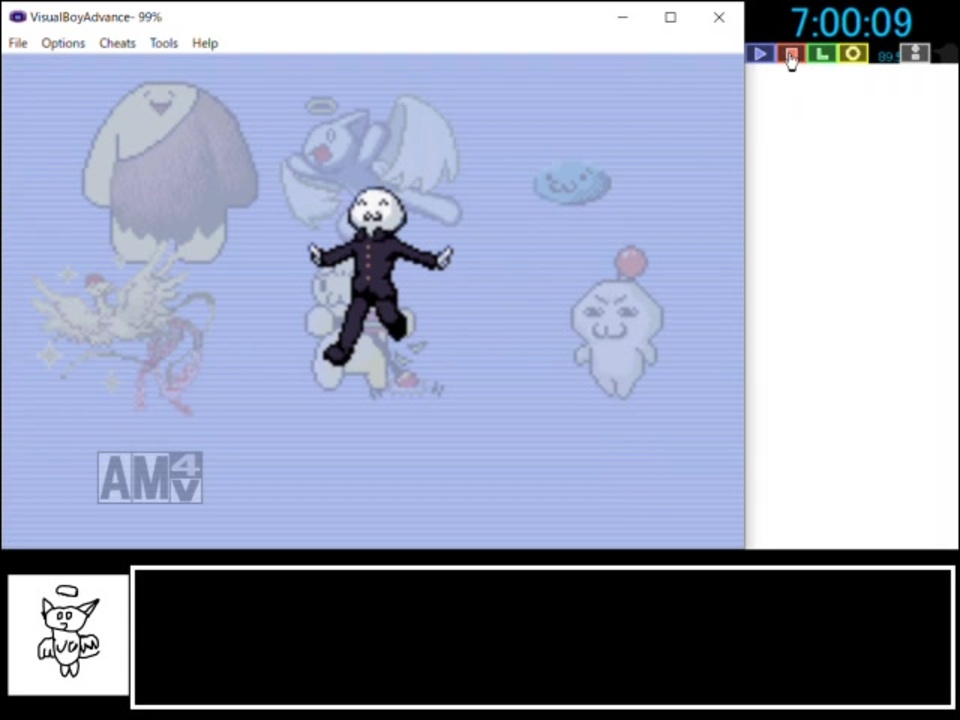
Task: Click the blue play button on timer
Action: 760,54
